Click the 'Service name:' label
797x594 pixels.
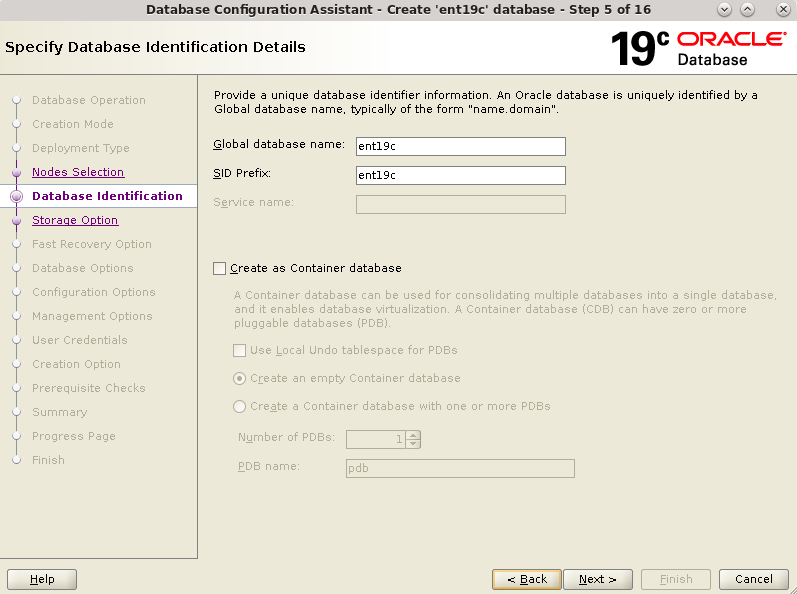pos(253,202)
